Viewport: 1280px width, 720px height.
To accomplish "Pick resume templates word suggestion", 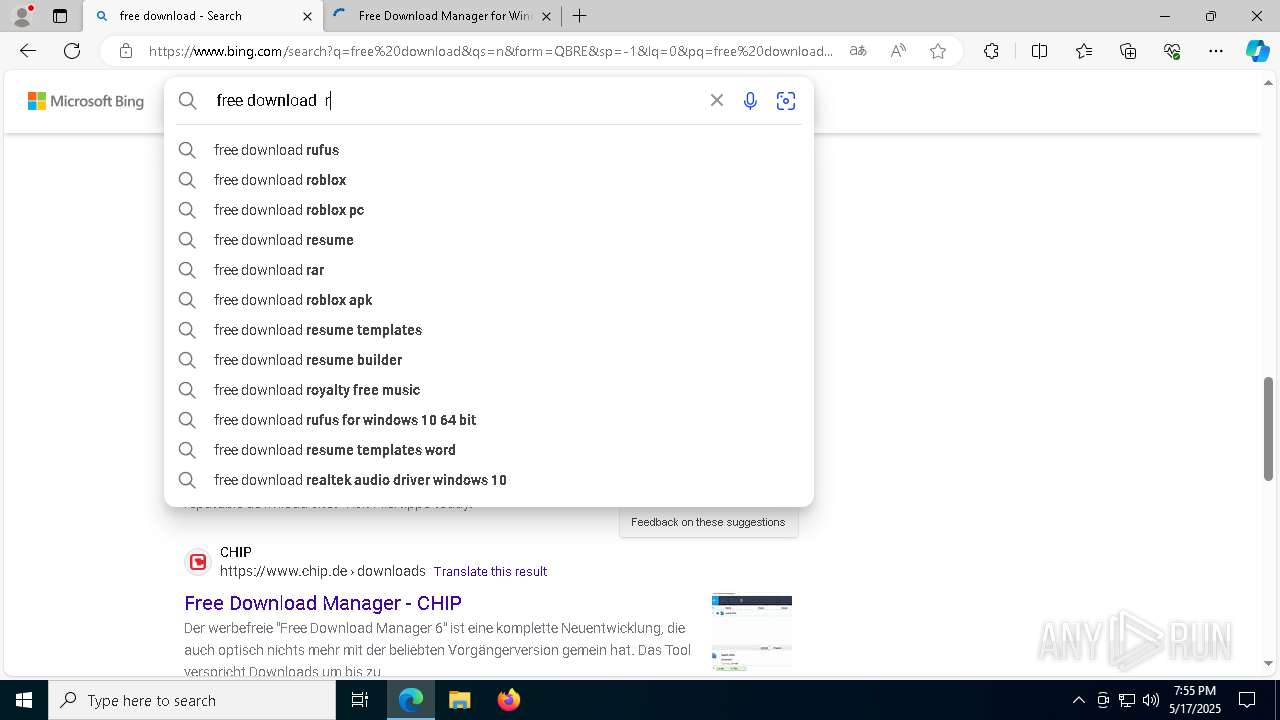I will tap(489, 450).
